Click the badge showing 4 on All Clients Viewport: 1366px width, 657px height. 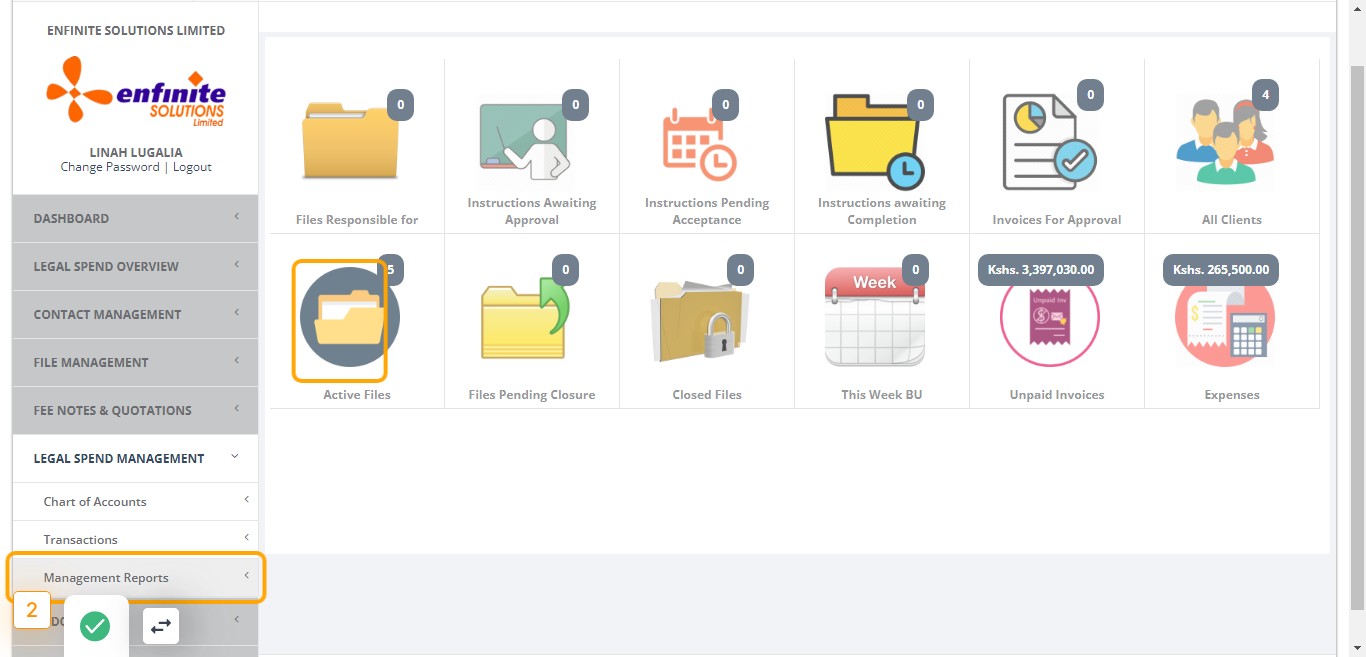pyautogui.click(x=1265, y=95)
